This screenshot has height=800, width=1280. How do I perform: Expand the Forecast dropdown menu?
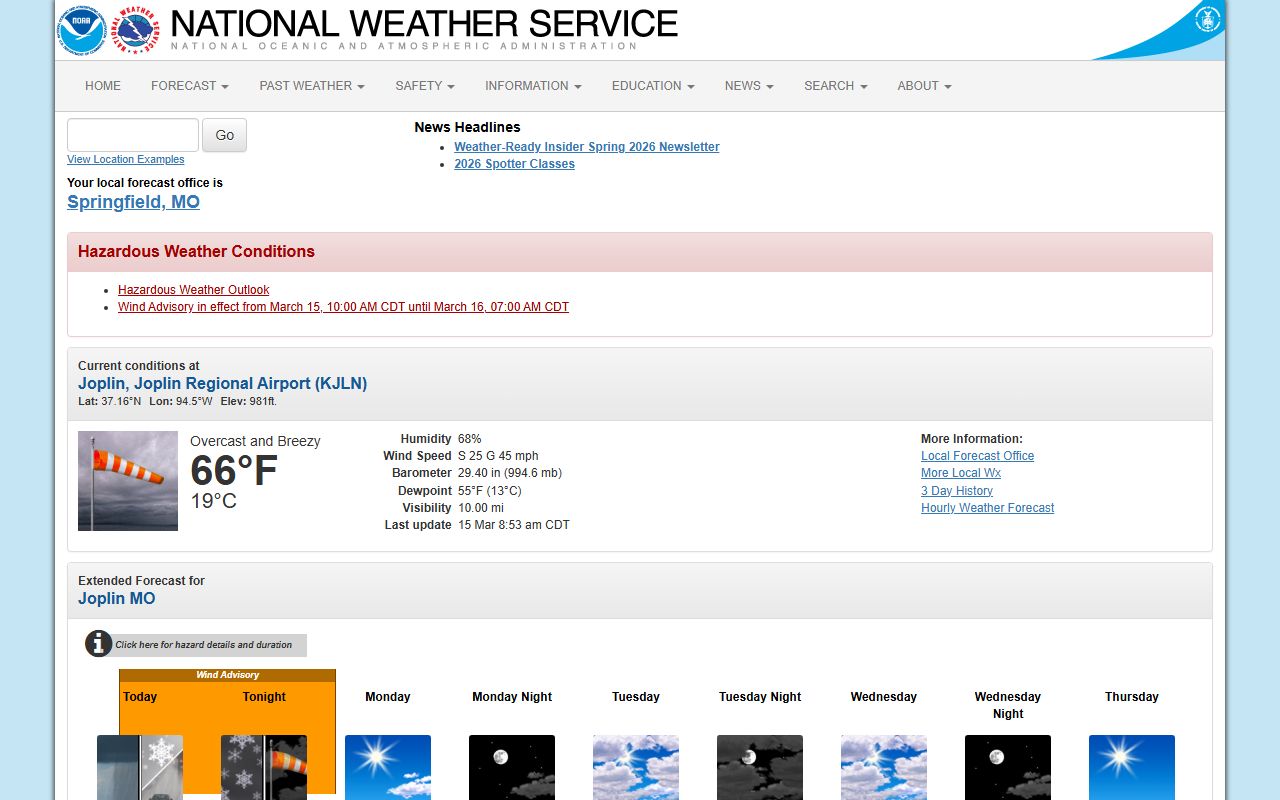(x=190, y=86)
